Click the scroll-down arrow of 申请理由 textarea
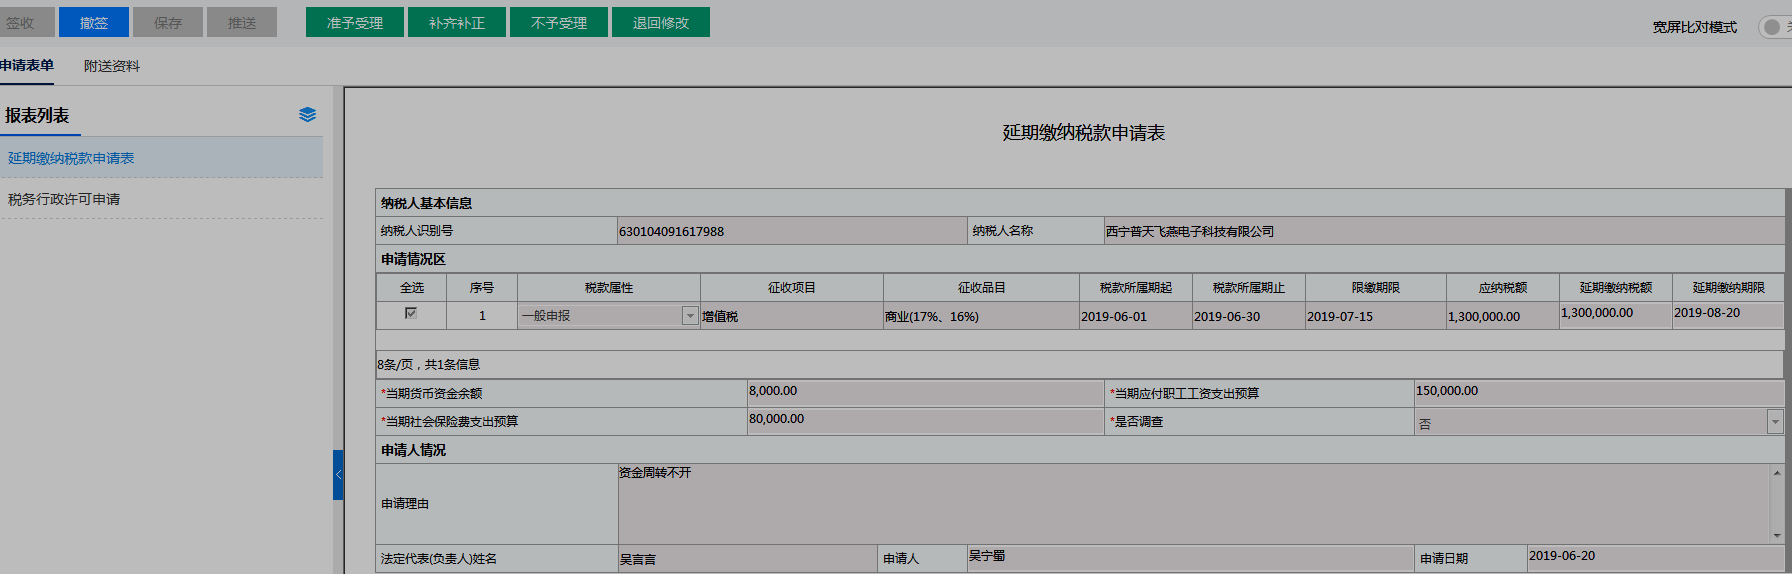 coord(1776,535)
